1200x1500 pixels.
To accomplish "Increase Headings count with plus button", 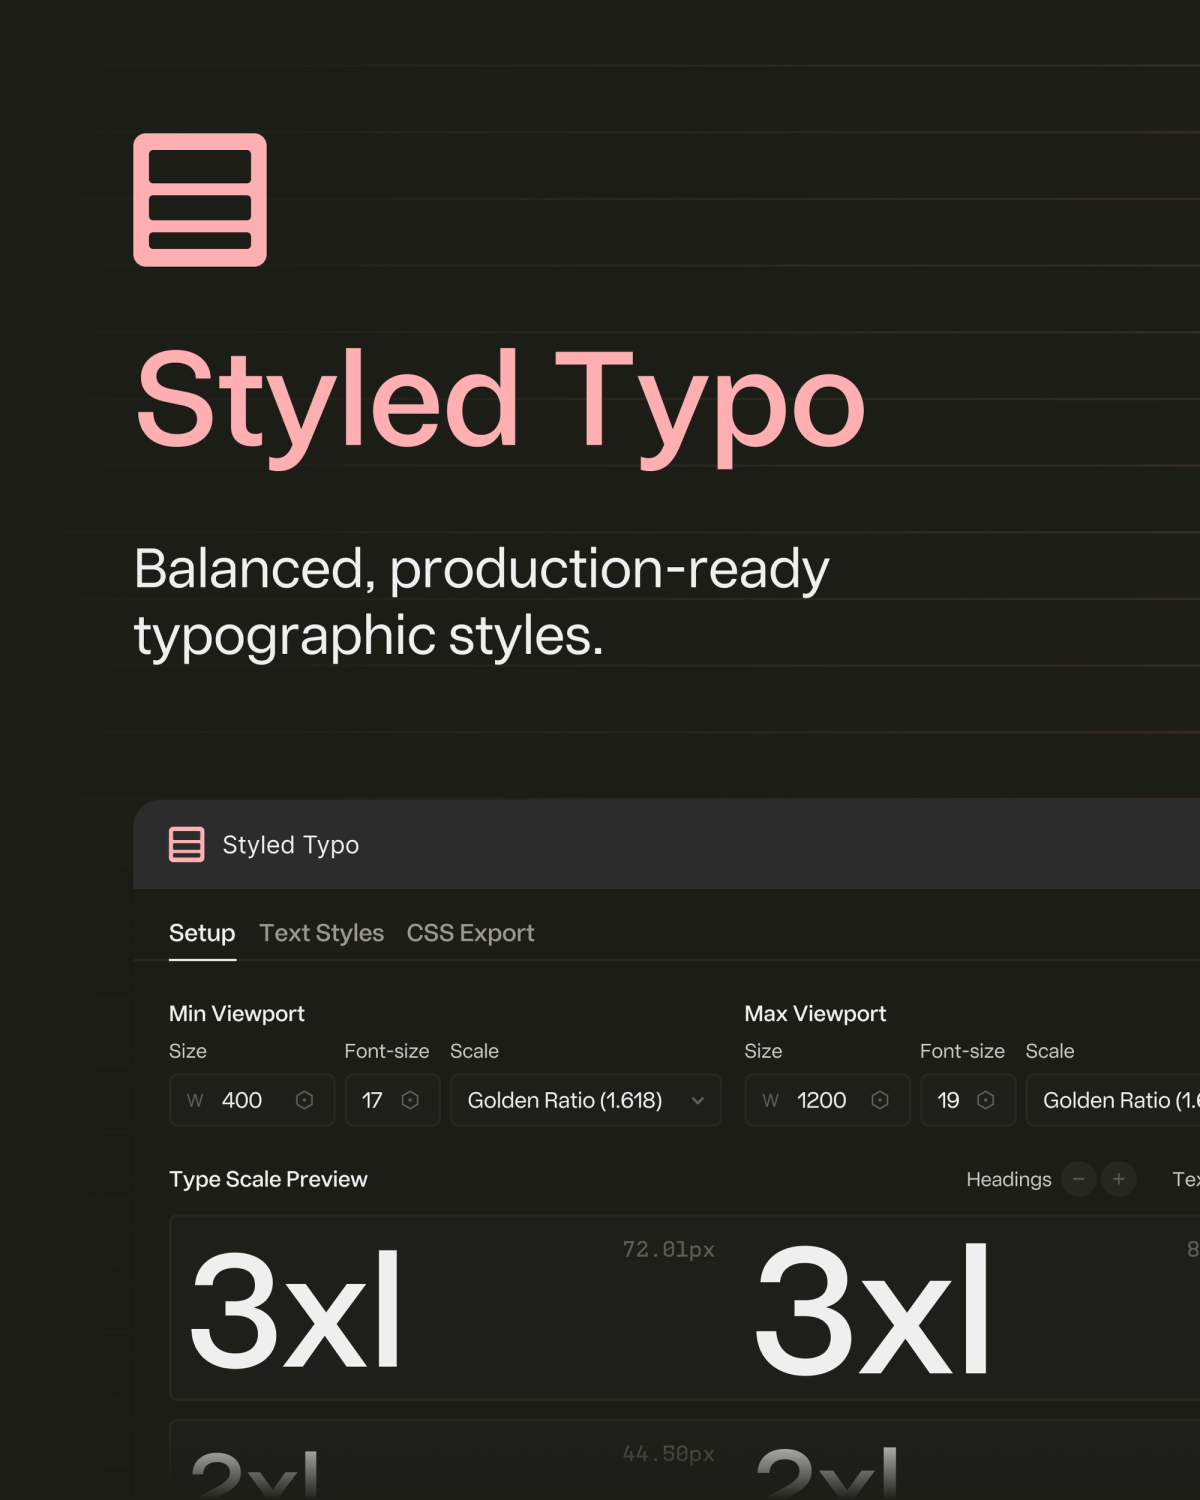I will 1119,1179.
